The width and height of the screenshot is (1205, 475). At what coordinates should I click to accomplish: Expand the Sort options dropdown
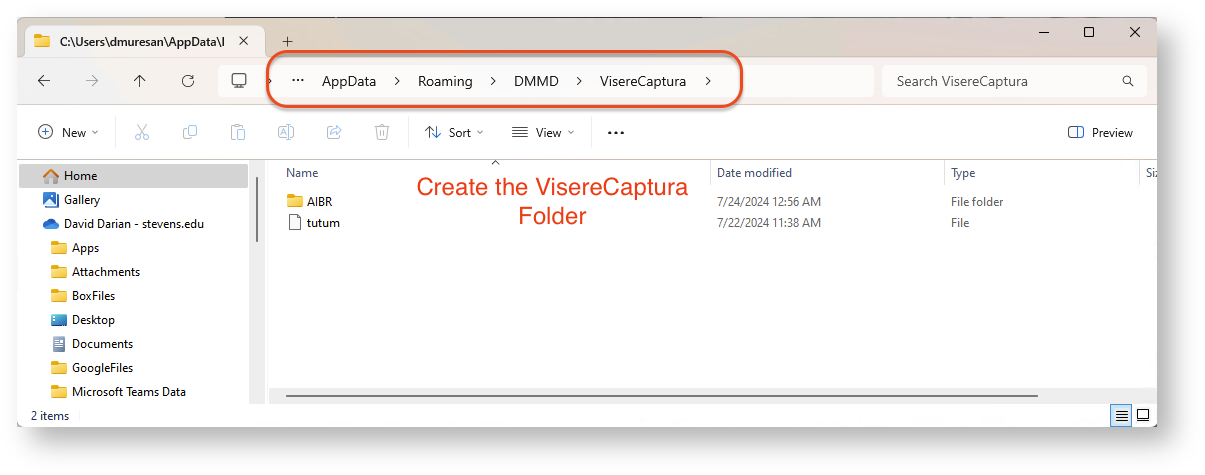click(x=454, y=132)
